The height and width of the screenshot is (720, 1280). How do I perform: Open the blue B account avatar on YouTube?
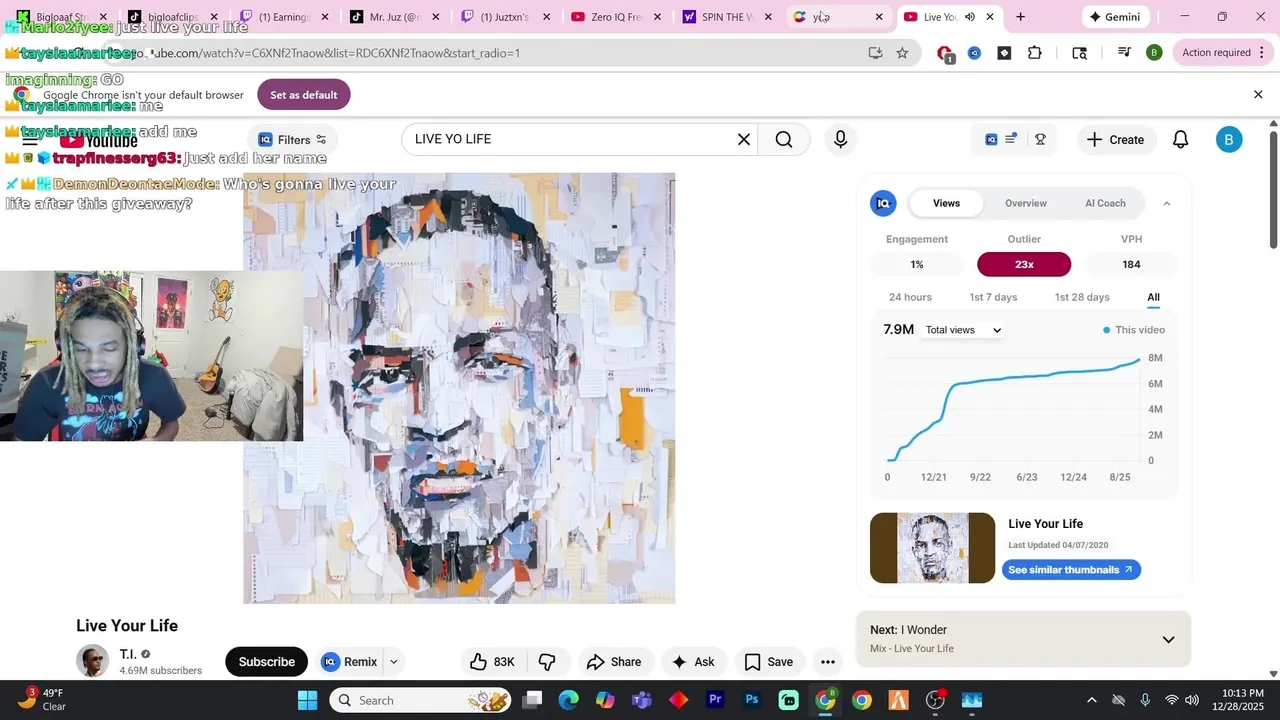[x=1229, y=140]
